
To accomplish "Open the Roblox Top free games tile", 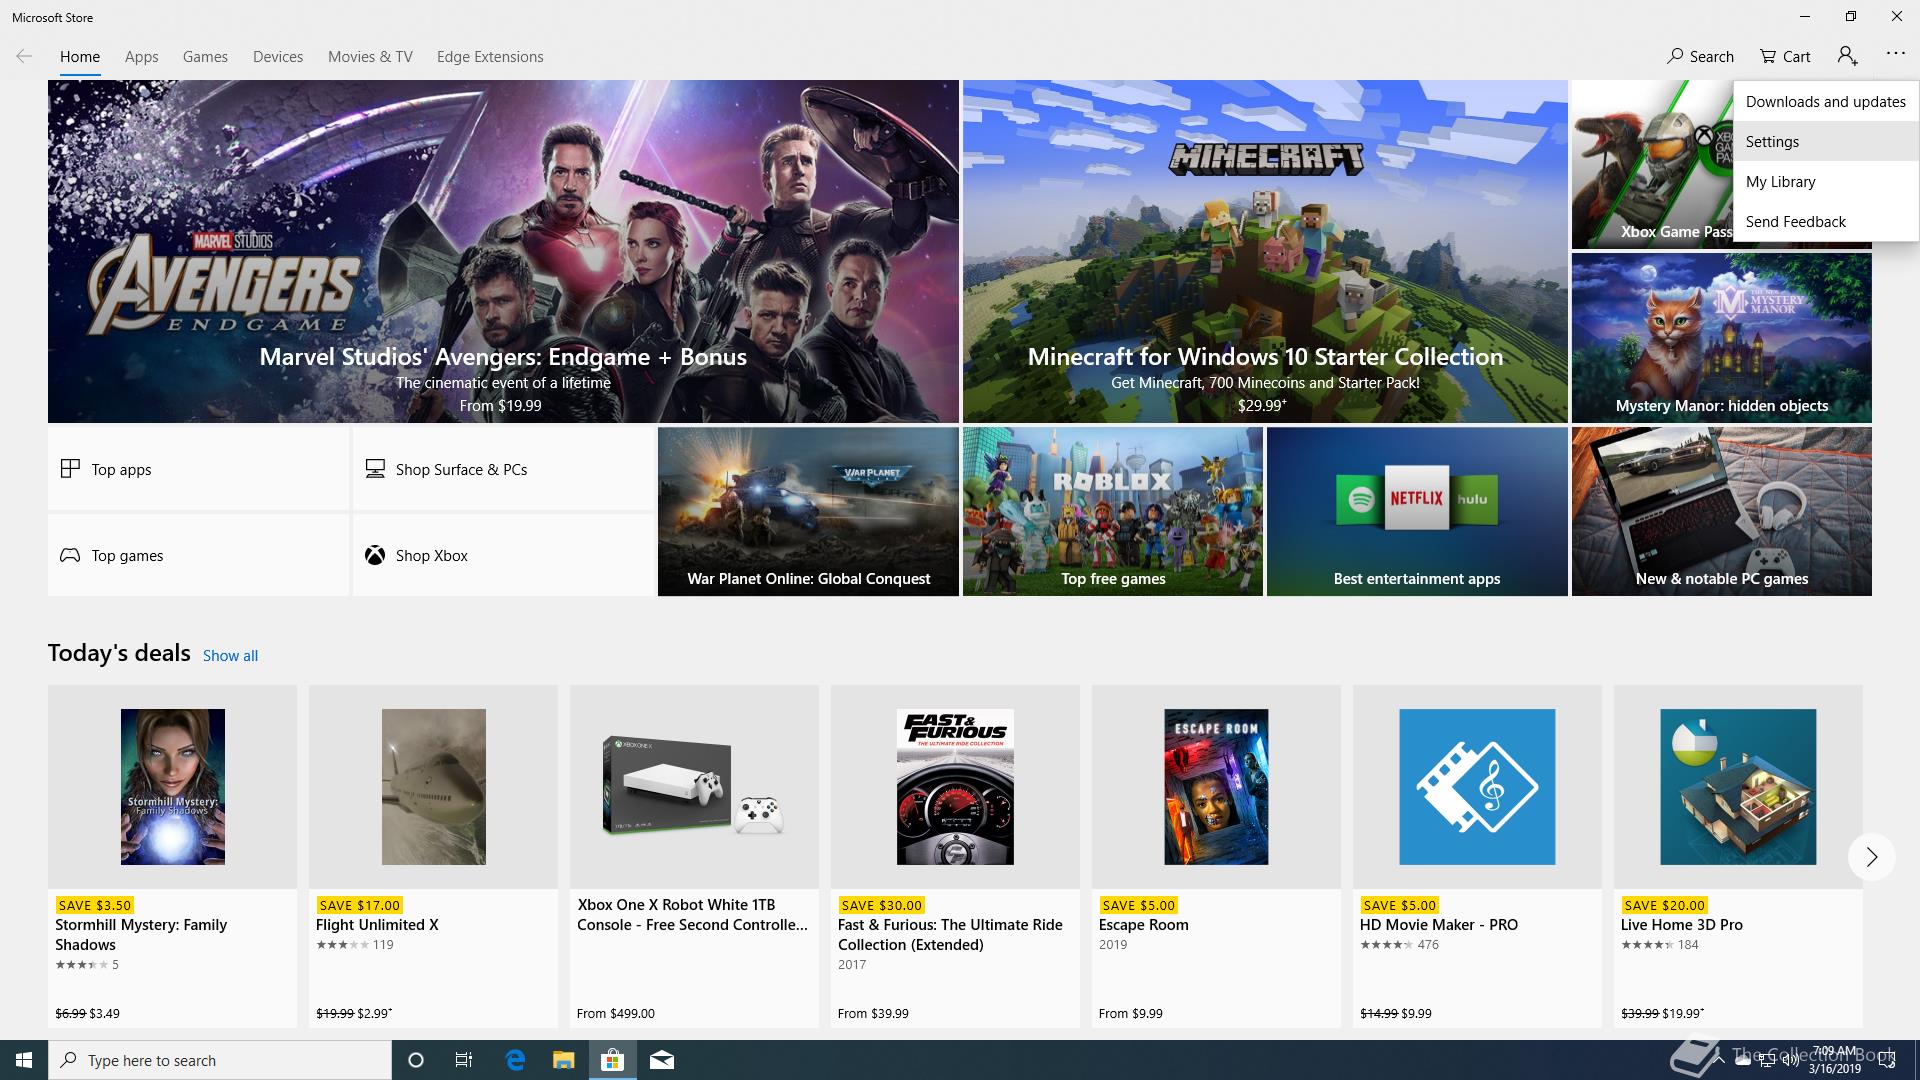I will [x=1113, y=512].
